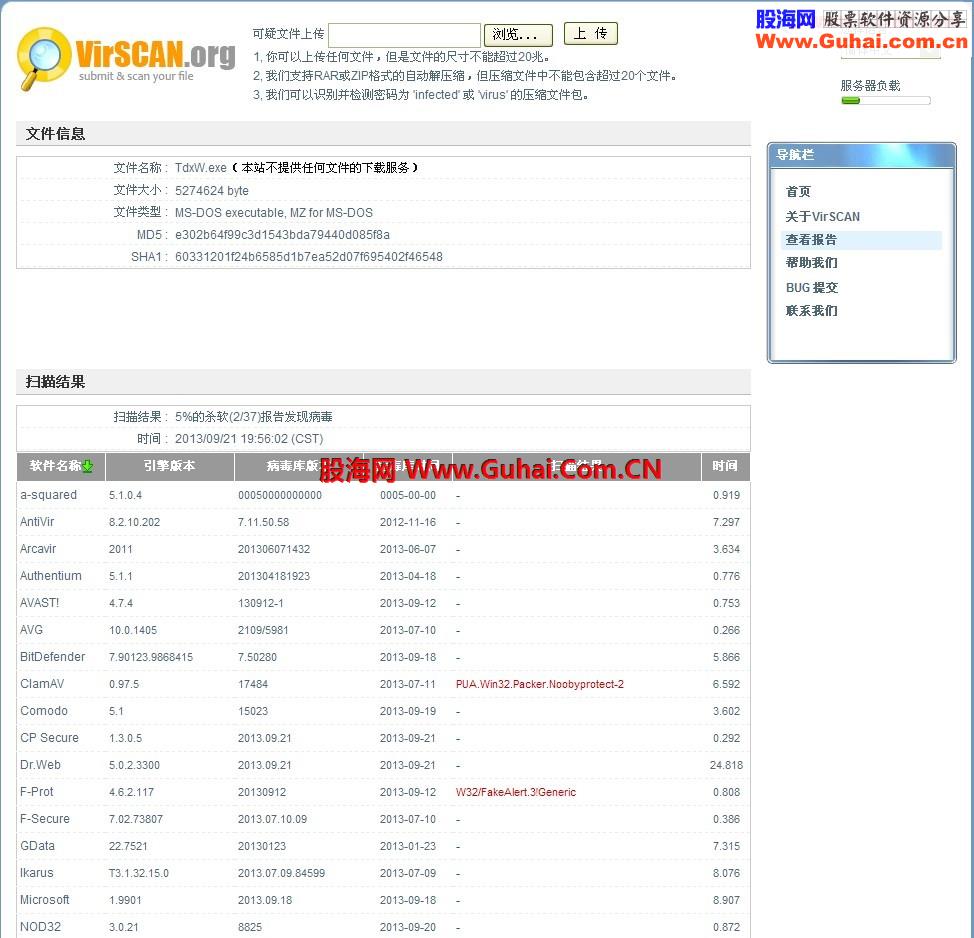Click the a-squared row name

point(48,495)
